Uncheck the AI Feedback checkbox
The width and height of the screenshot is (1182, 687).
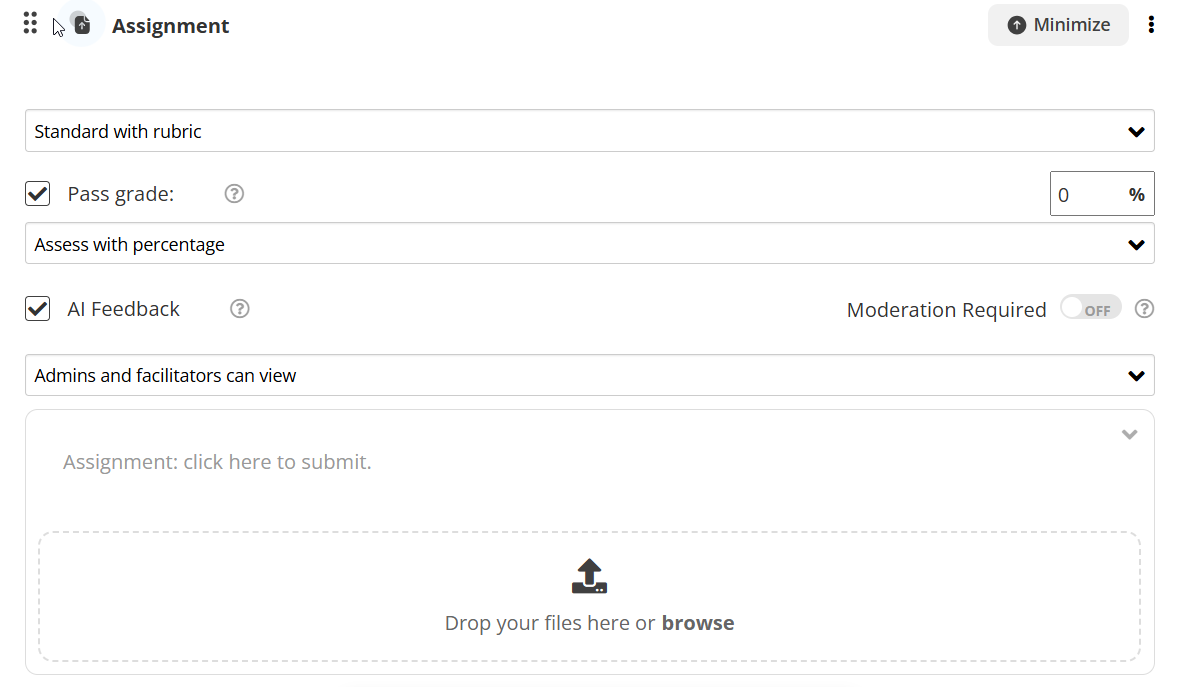tap(38, 308)
